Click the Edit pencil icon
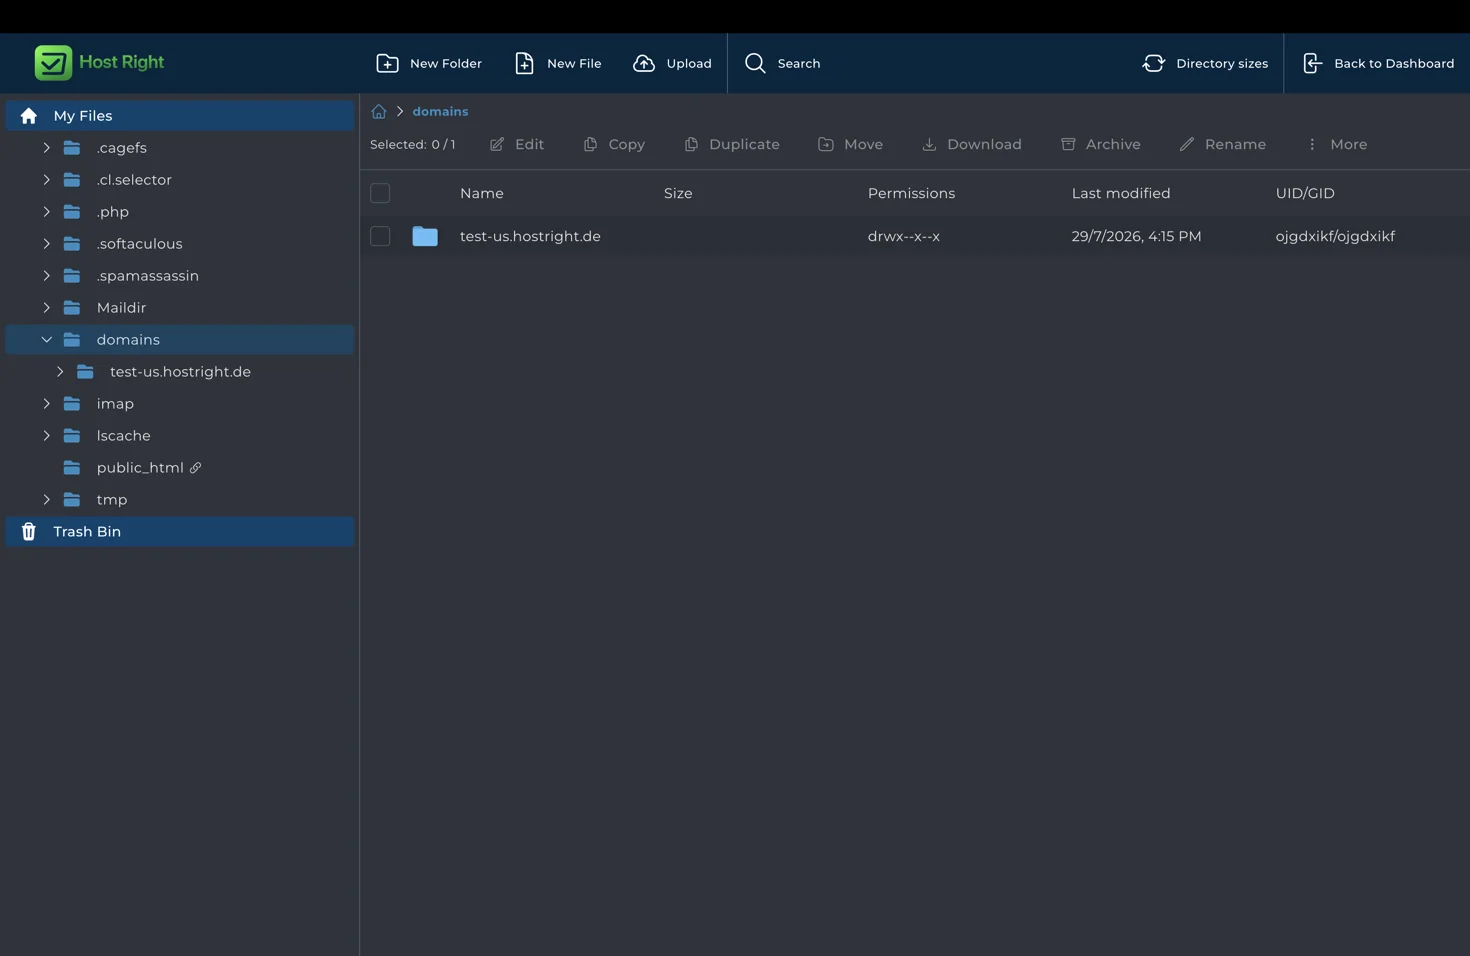The height and width of the screenshot is (956, 1470). tap(497, 144)
